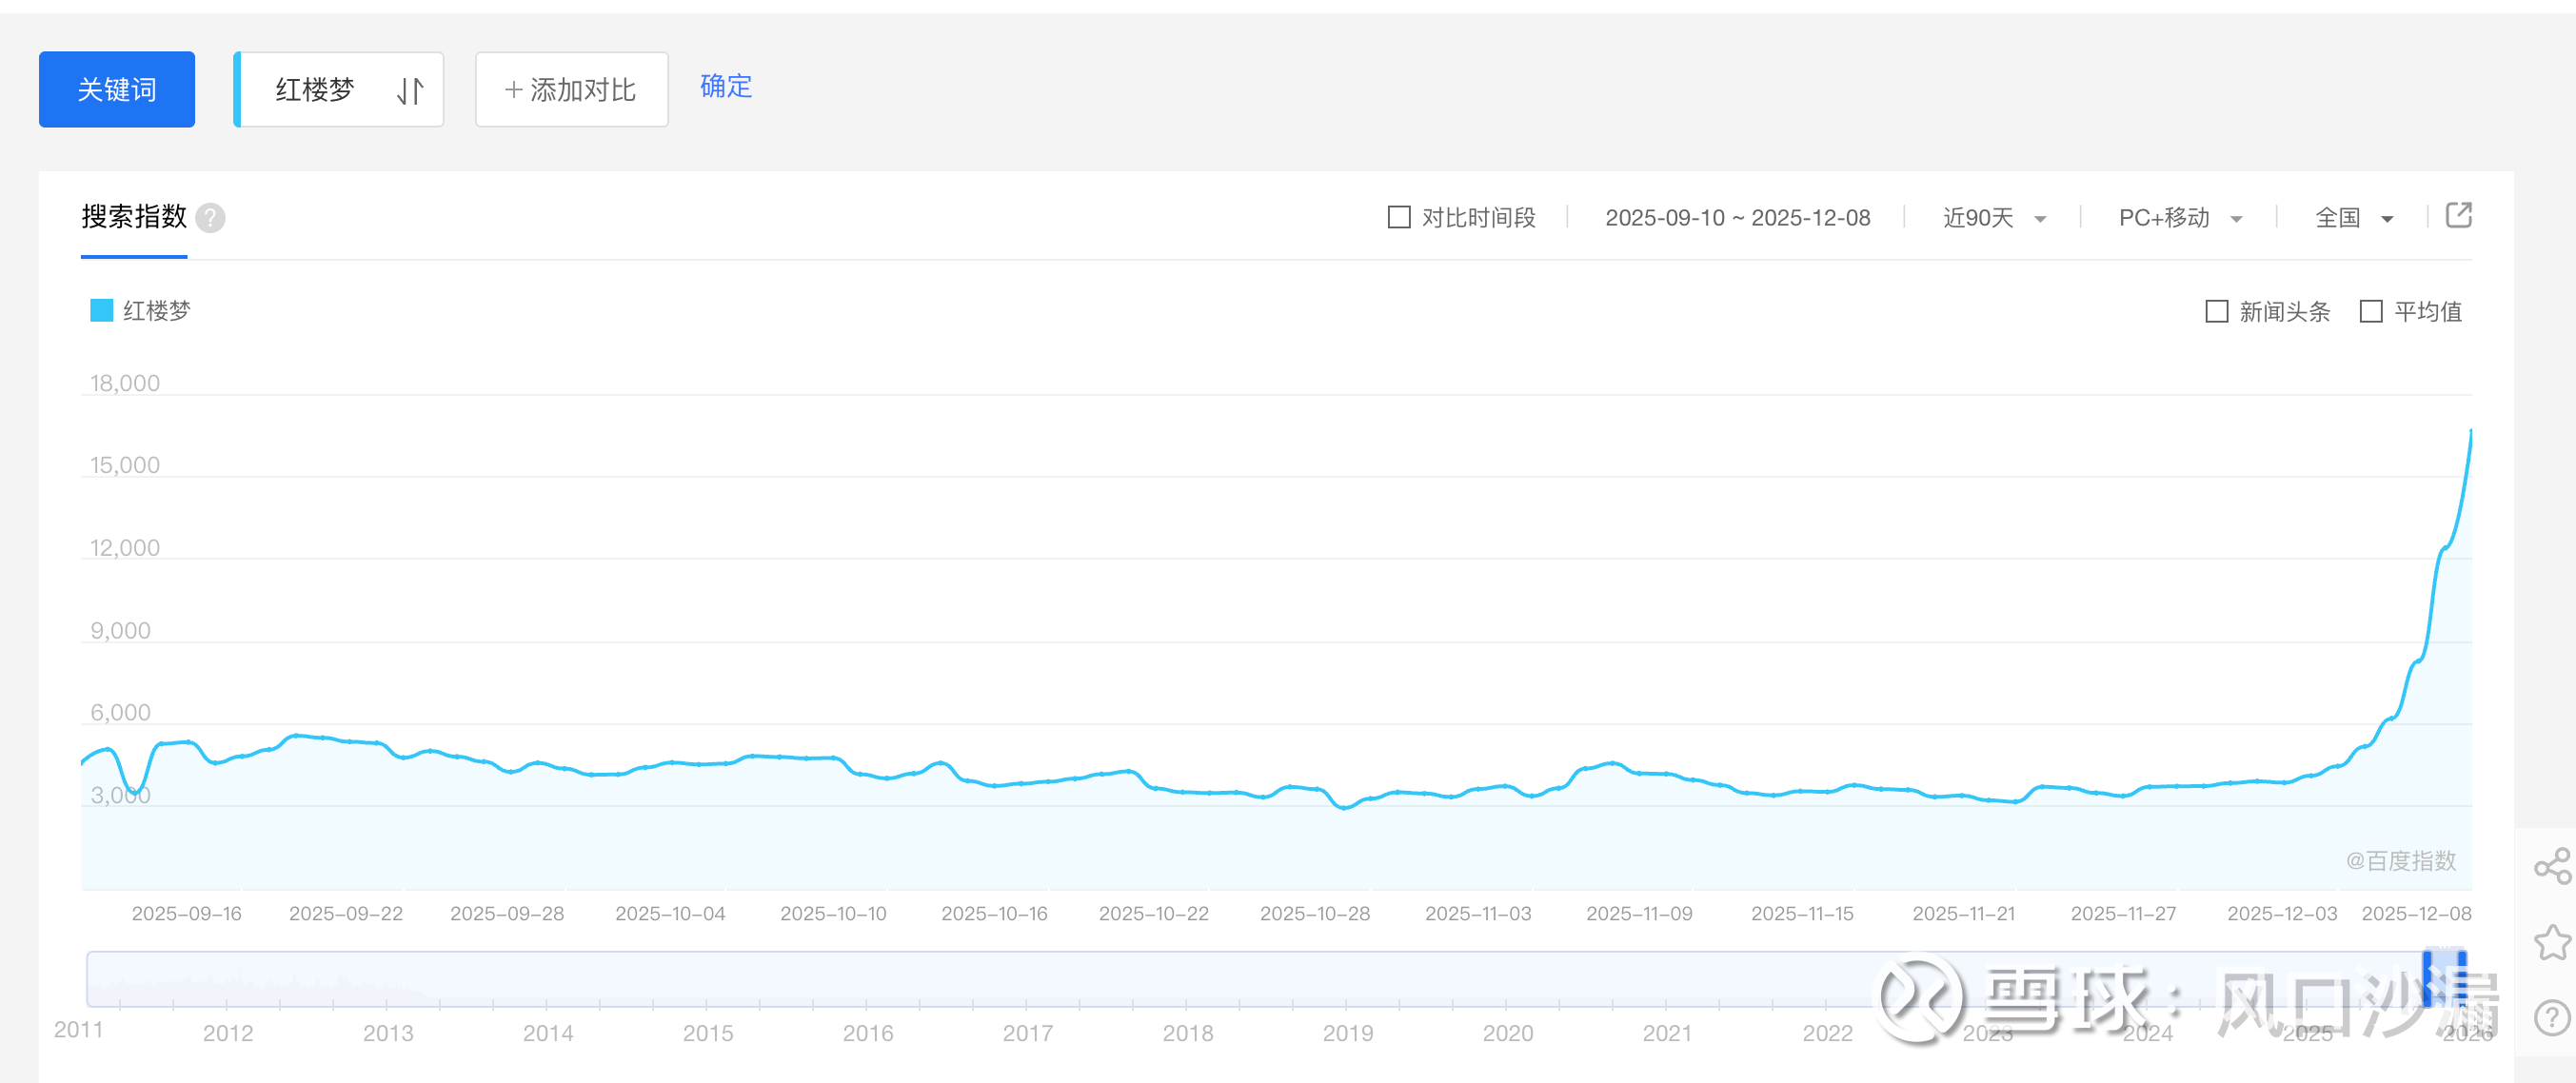Click the swap arrows icon next to 红楼梦
2576x1083 pixels.
410,91
